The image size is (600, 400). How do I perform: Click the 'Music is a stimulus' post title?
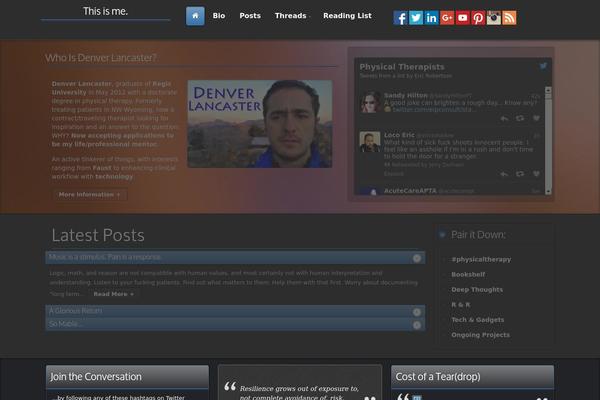pyautogui.click(x=105, y=257)
